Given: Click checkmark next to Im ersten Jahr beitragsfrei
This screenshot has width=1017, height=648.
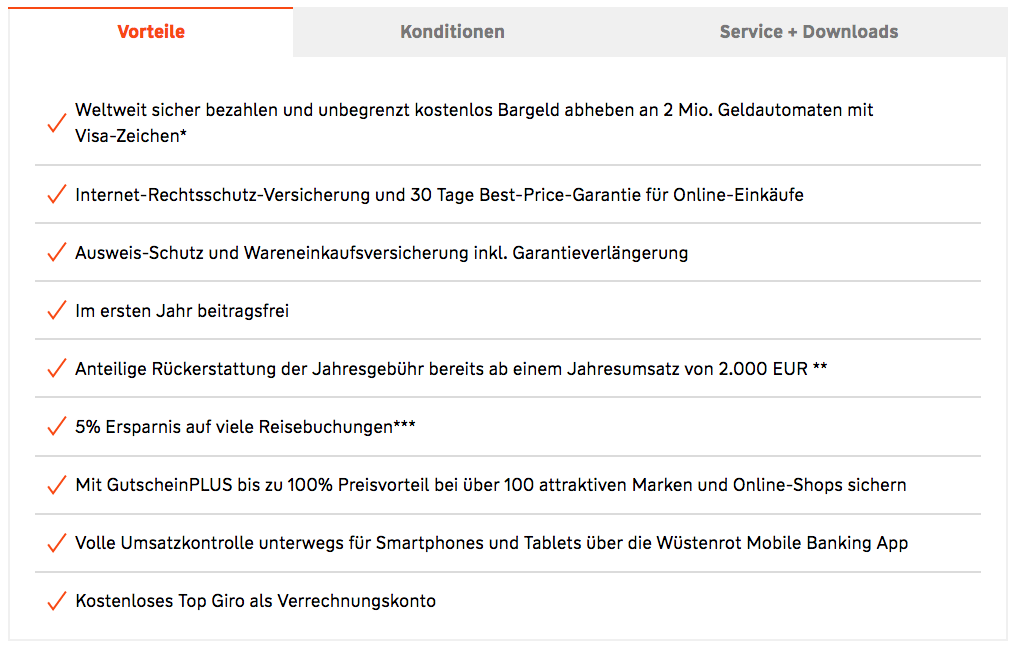Looking at the screenshot, I should tap(56, 311).
